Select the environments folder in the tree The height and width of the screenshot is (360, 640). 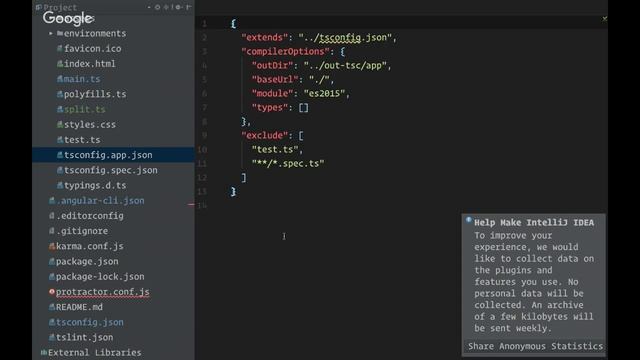(x=91, y=33)
